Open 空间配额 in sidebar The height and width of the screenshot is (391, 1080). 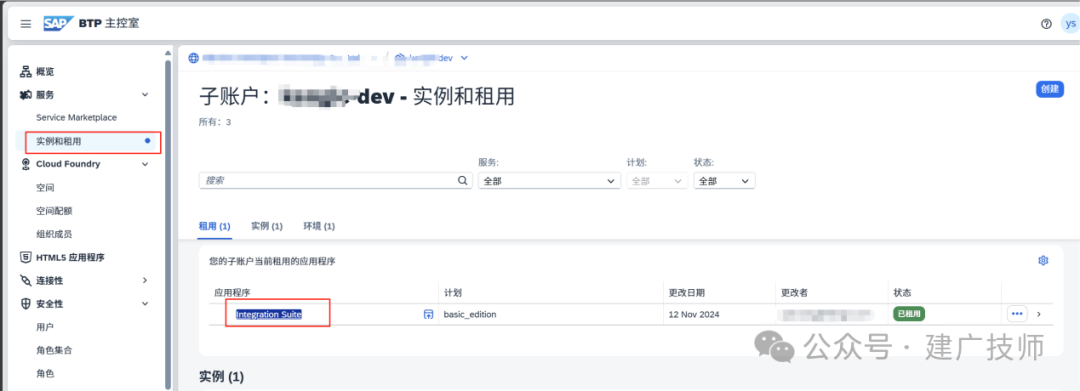[x=54, y=211]
